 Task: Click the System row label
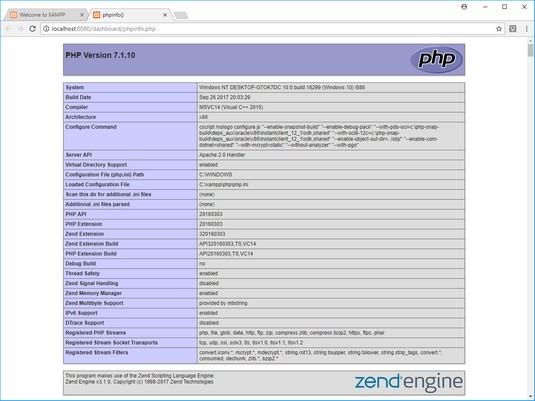tap(75, 87)
